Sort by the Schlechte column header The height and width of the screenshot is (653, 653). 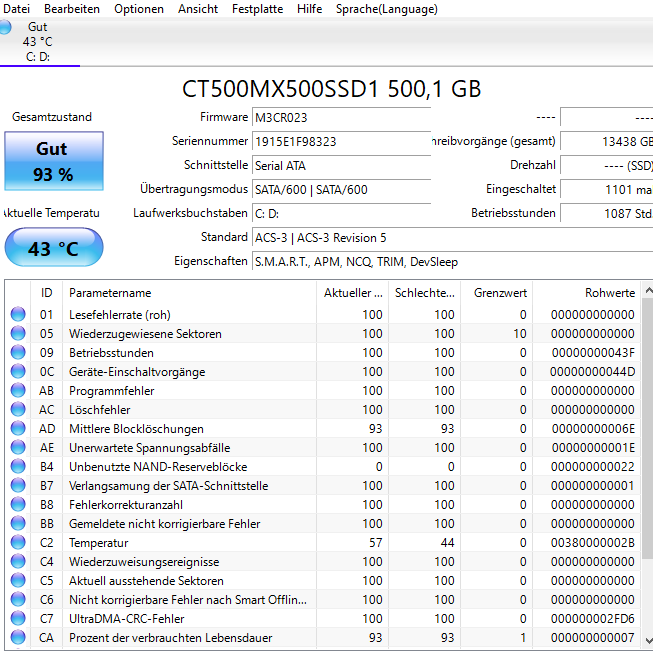(x=424, y=293)
